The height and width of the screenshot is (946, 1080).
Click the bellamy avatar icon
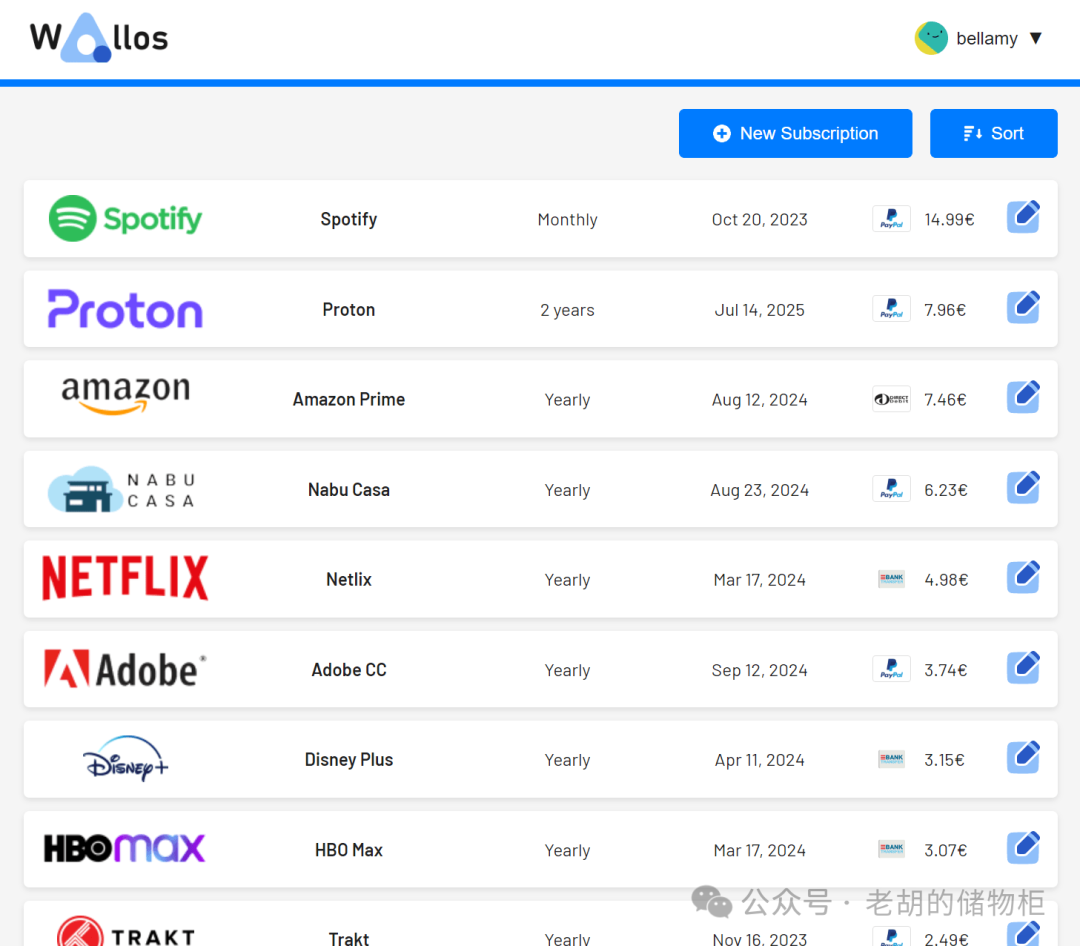point(931,38)
